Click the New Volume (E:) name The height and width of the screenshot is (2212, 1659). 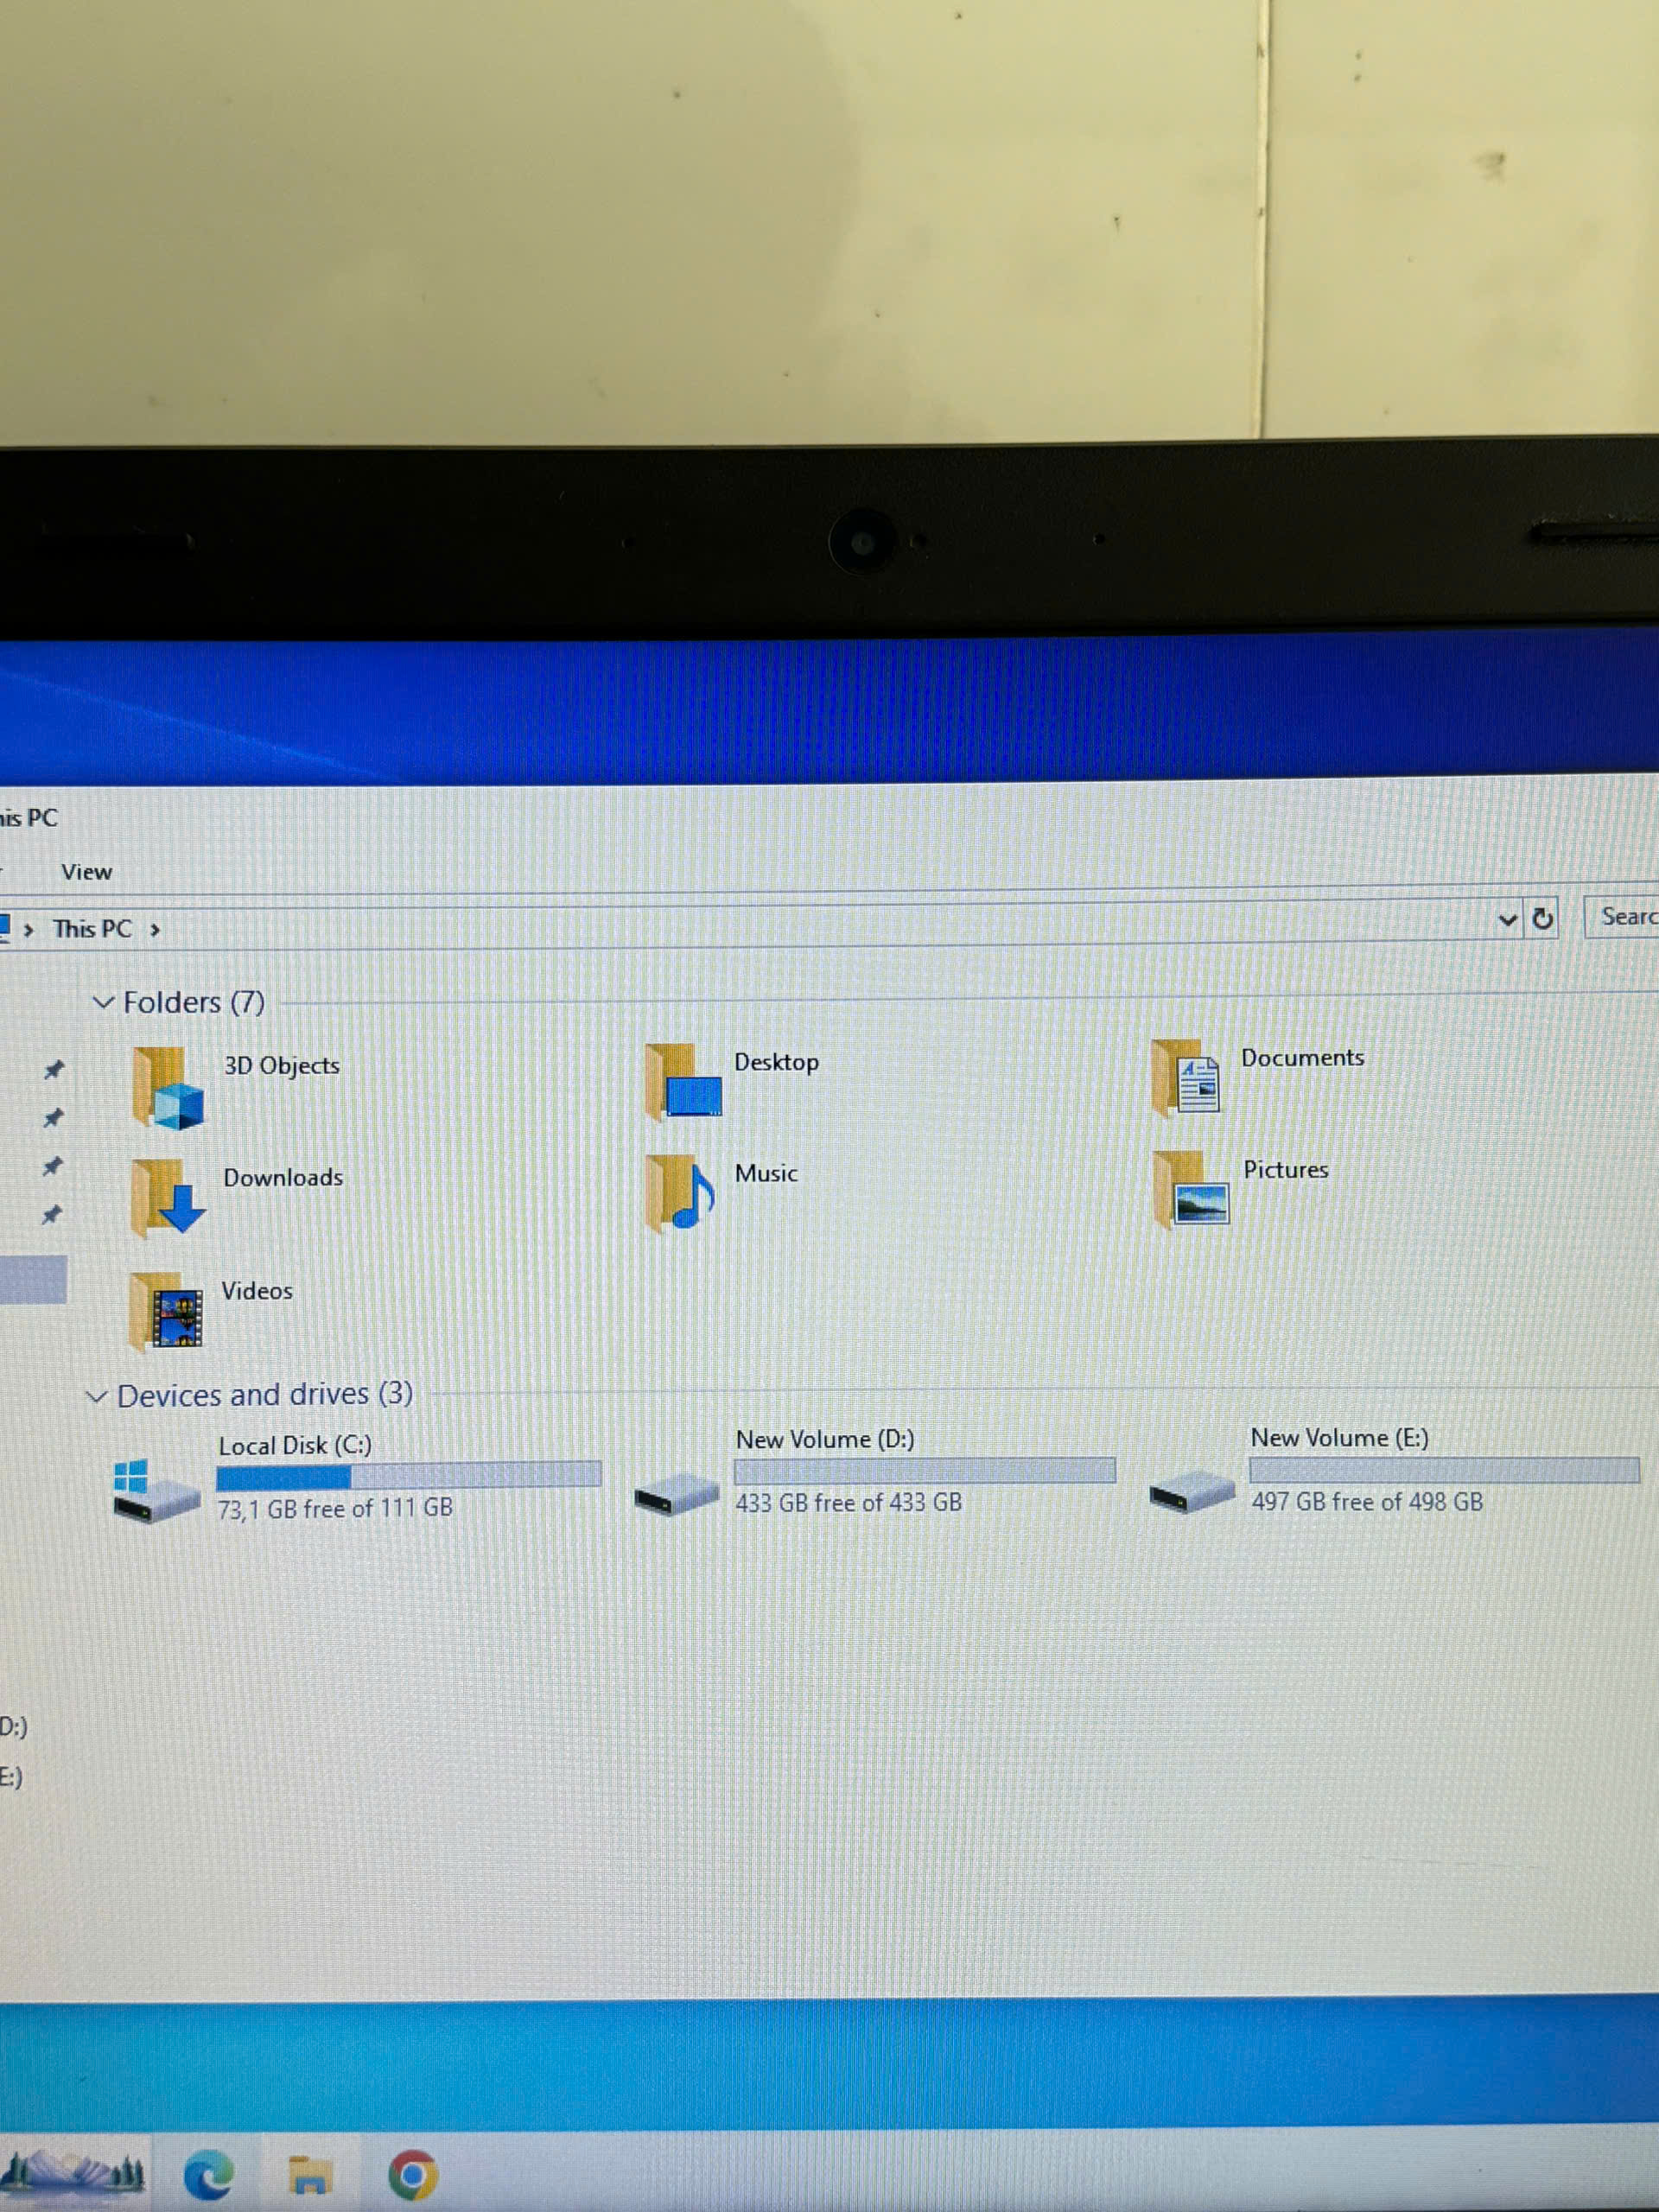click(1340, 1438)
